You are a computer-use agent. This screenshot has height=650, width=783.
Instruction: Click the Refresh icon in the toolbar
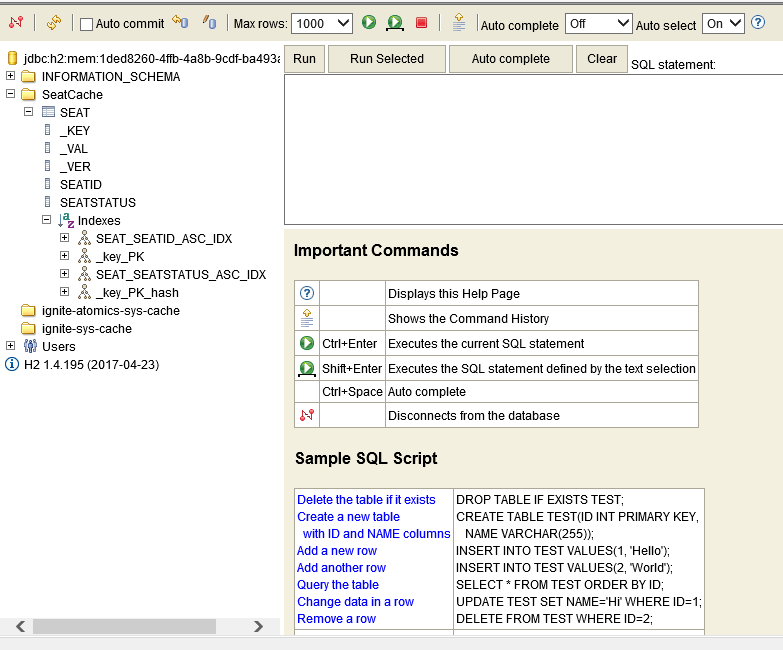click(x=54, y=23)
